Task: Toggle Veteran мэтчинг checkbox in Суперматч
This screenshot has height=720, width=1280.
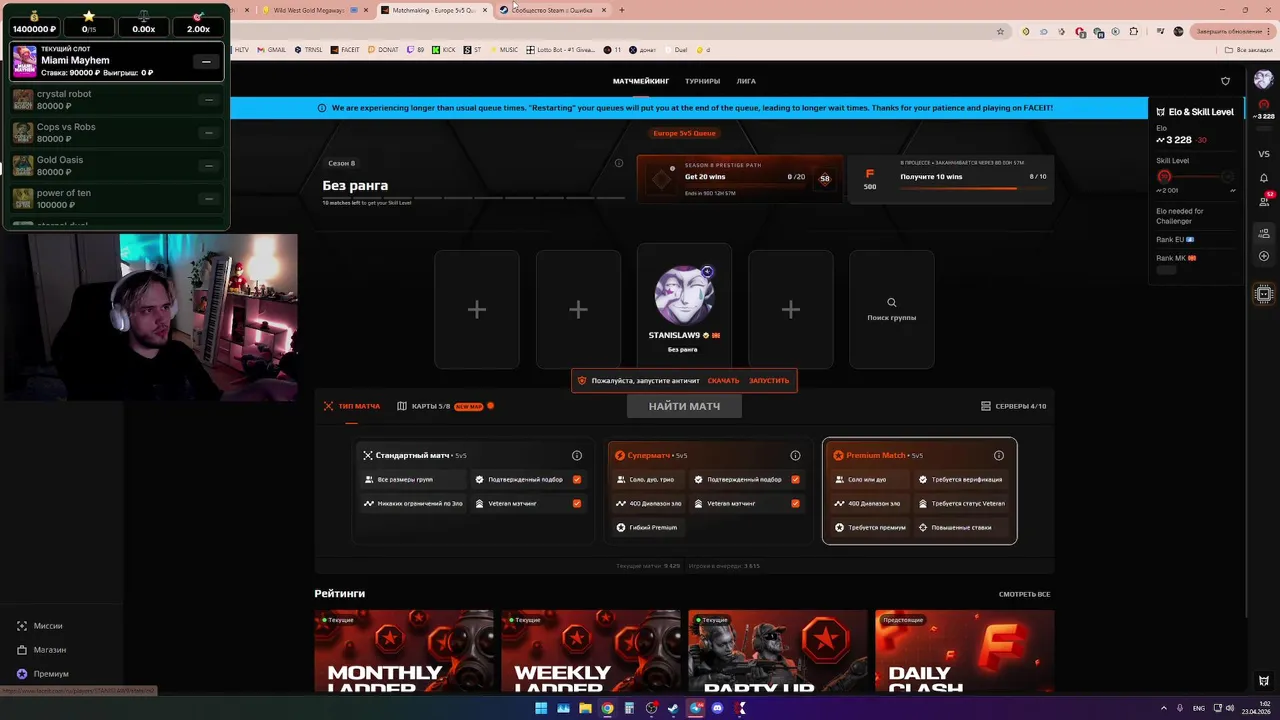Action: click(x=795, y=503)
